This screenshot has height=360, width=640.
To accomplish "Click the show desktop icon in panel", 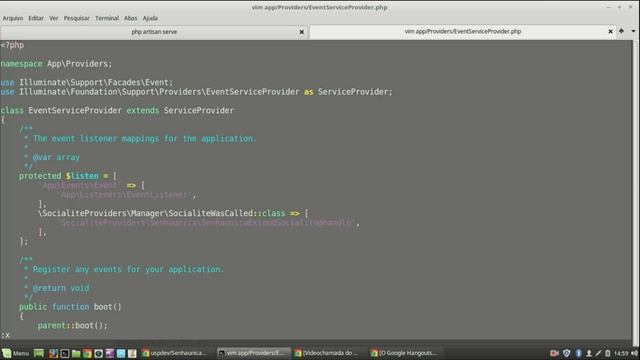I will (x=39, y=353).
